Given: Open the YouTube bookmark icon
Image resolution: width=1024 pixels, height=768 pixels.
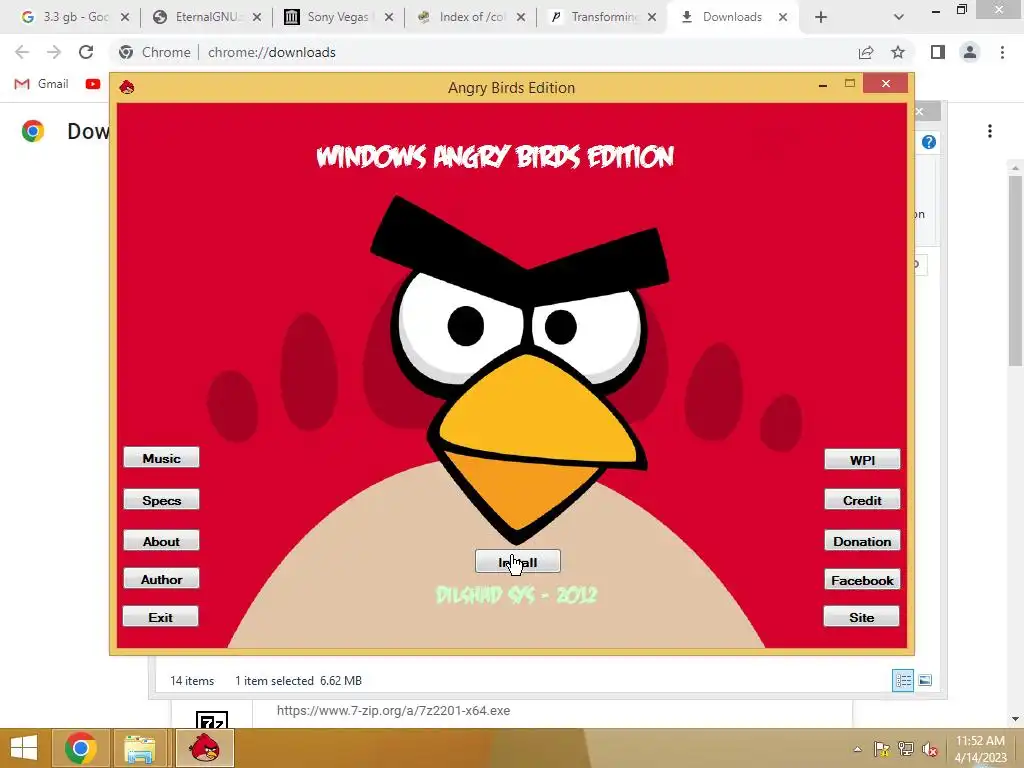Looking at the screenshot, I should [93, 84].
